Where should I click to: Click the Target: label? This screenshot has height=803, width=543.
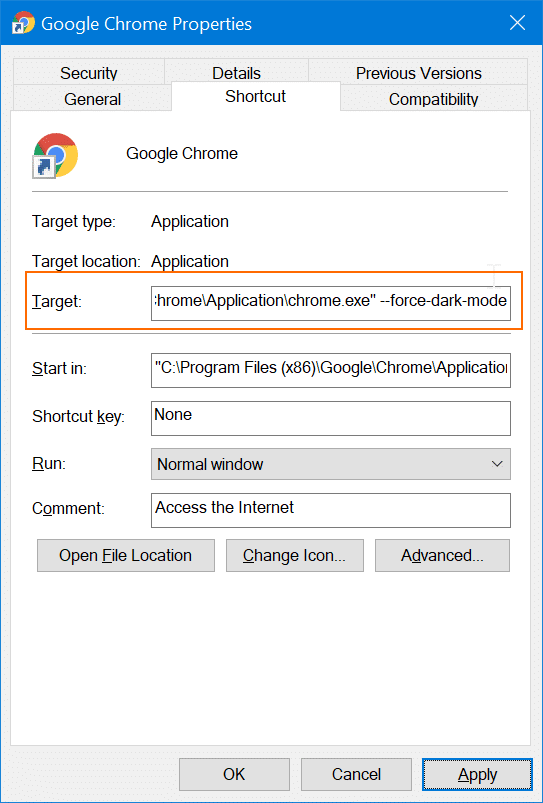pyautogui.click(x=57, y=302)
